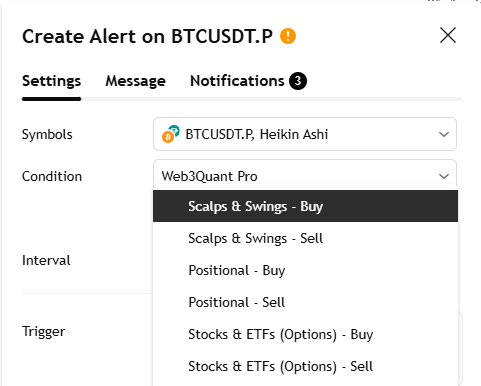Select Positional - Sell from list
481x386 pixels.
305,302
